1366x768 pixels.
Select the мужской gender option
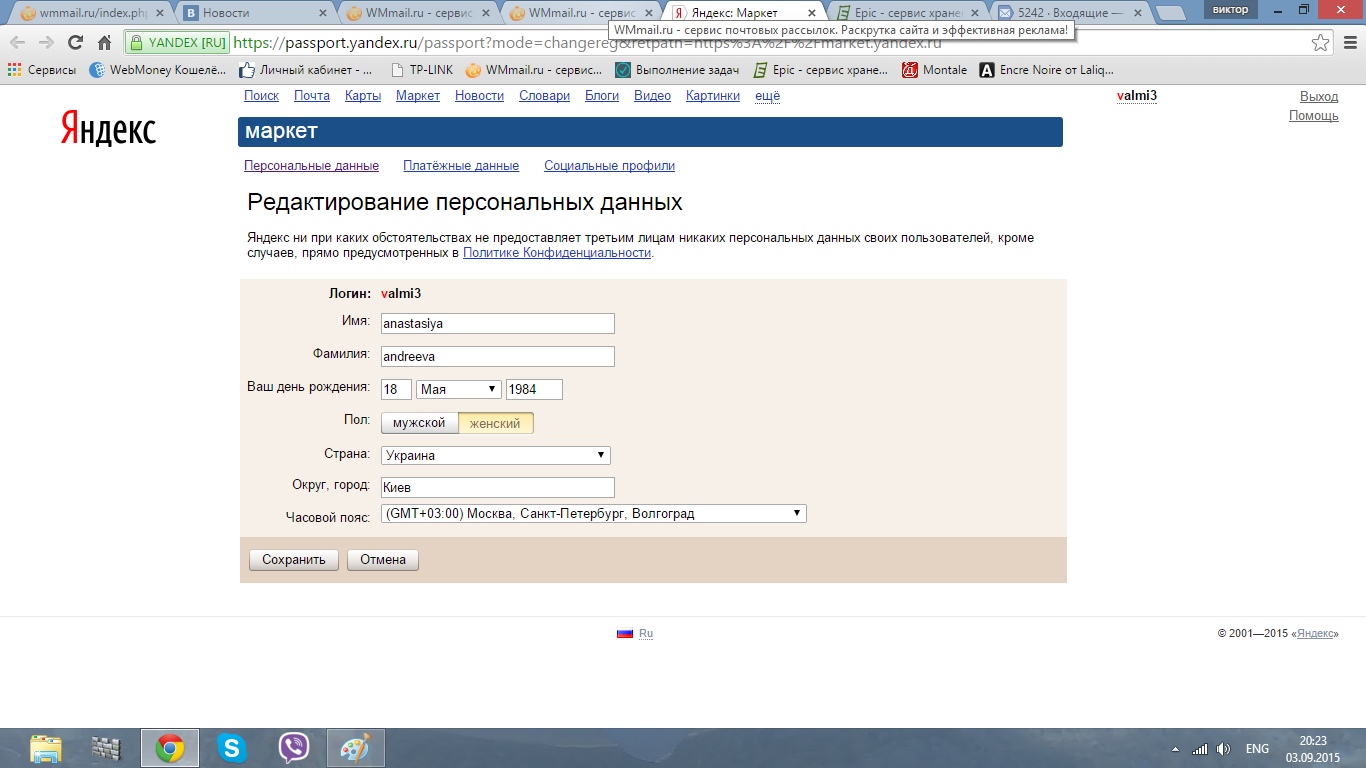419,423
